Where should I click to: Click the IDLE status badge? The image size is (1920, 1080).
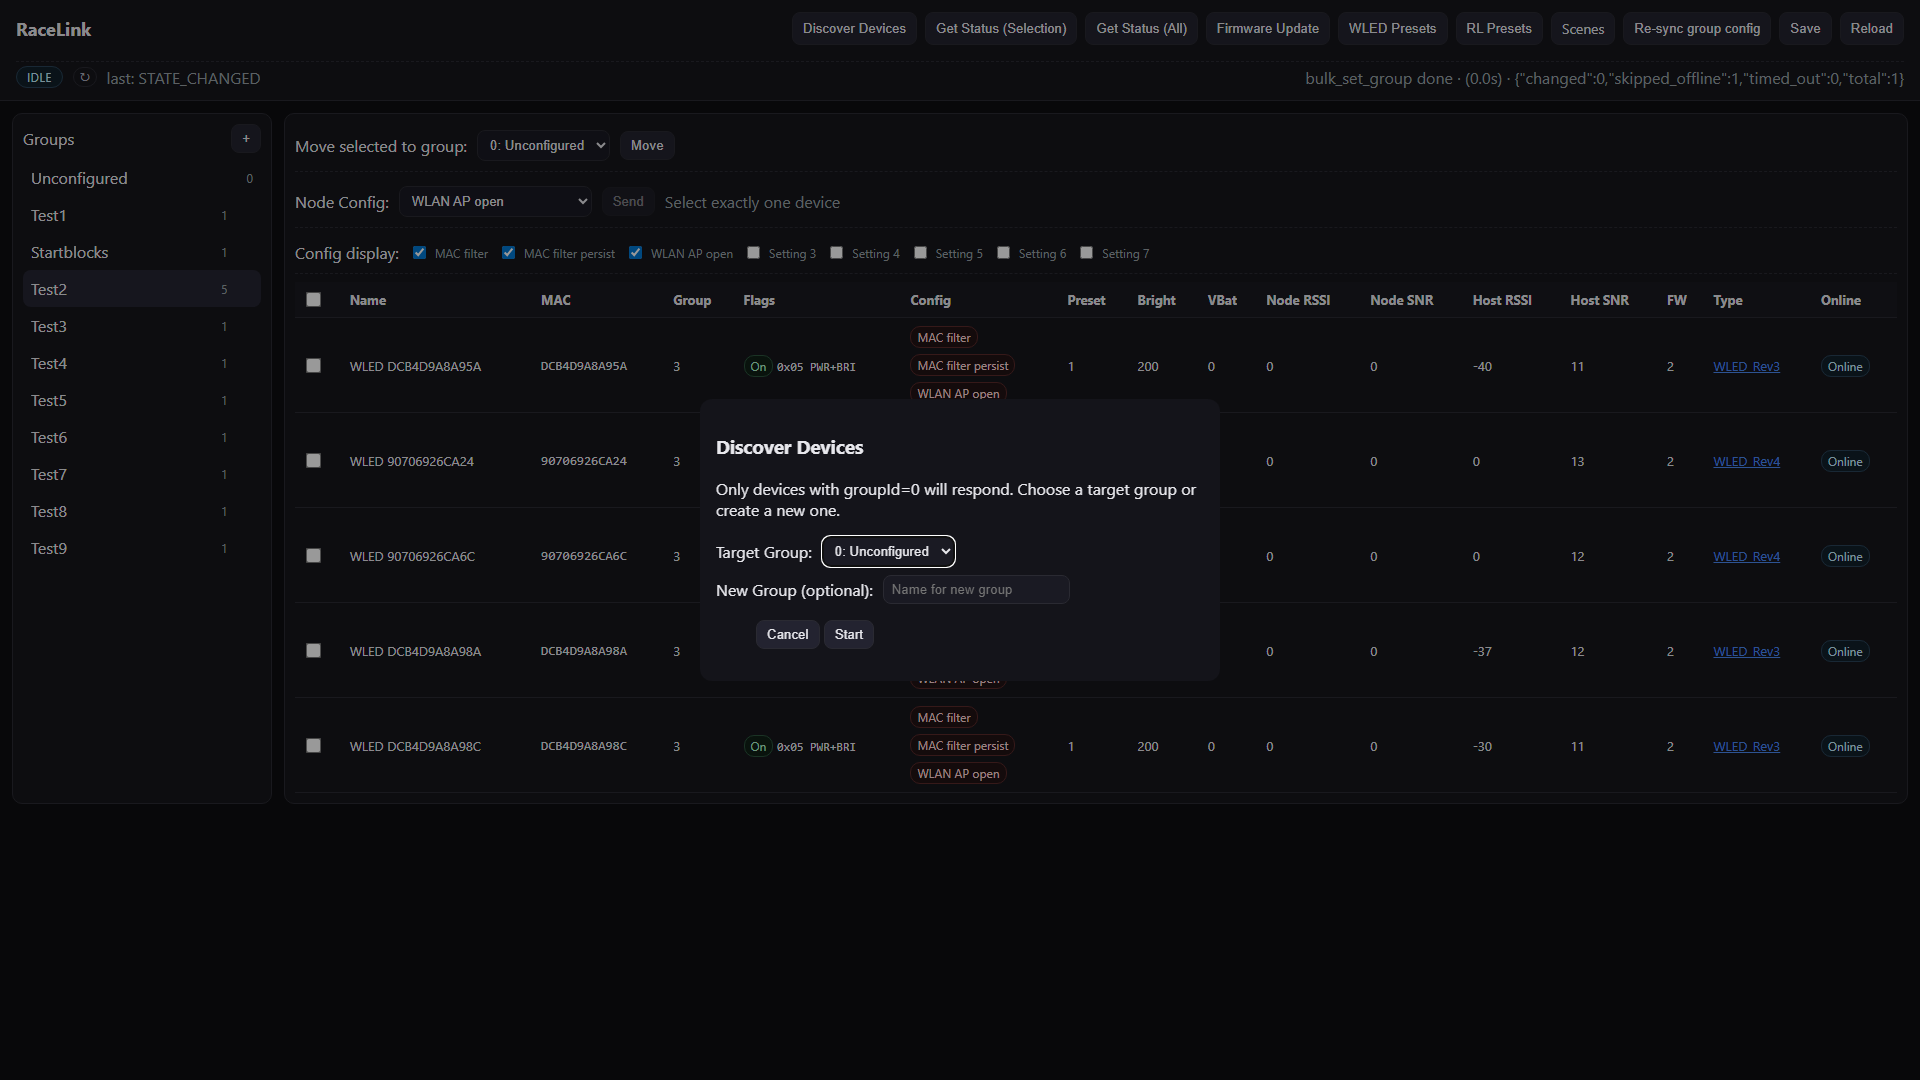[x=39, y=78]
